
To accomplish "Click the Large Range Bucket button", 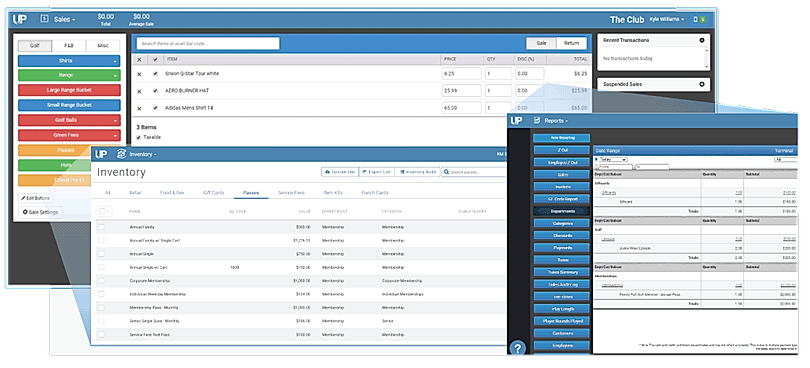I will (x=69, y=90).
